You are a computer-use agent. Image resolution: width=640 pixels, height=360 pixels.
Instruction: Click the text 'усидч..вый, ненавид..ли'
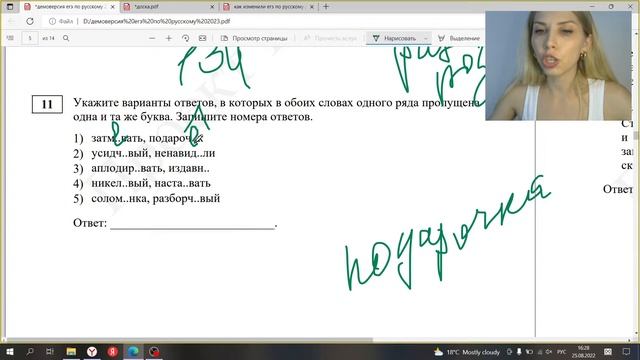(153, 153)
